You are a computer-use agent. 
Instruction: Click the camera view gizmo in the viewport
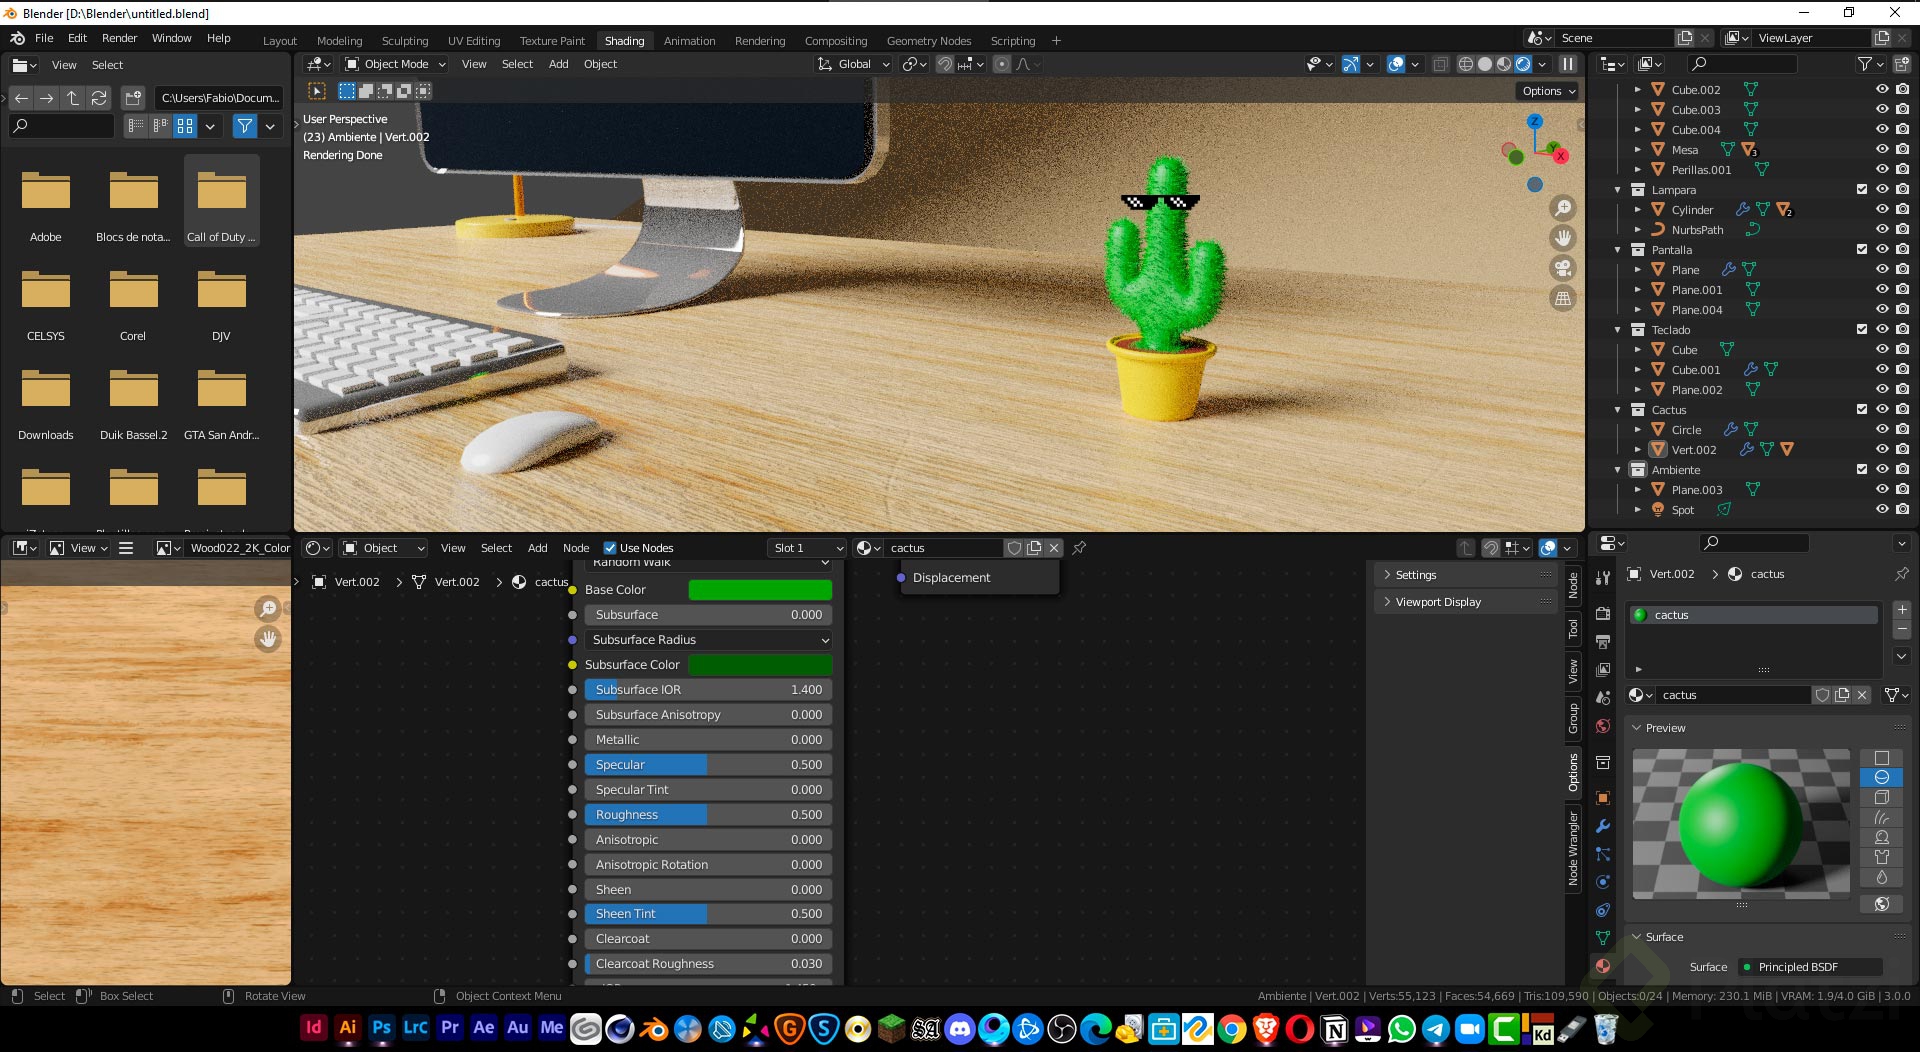[x=1562, y=268]
